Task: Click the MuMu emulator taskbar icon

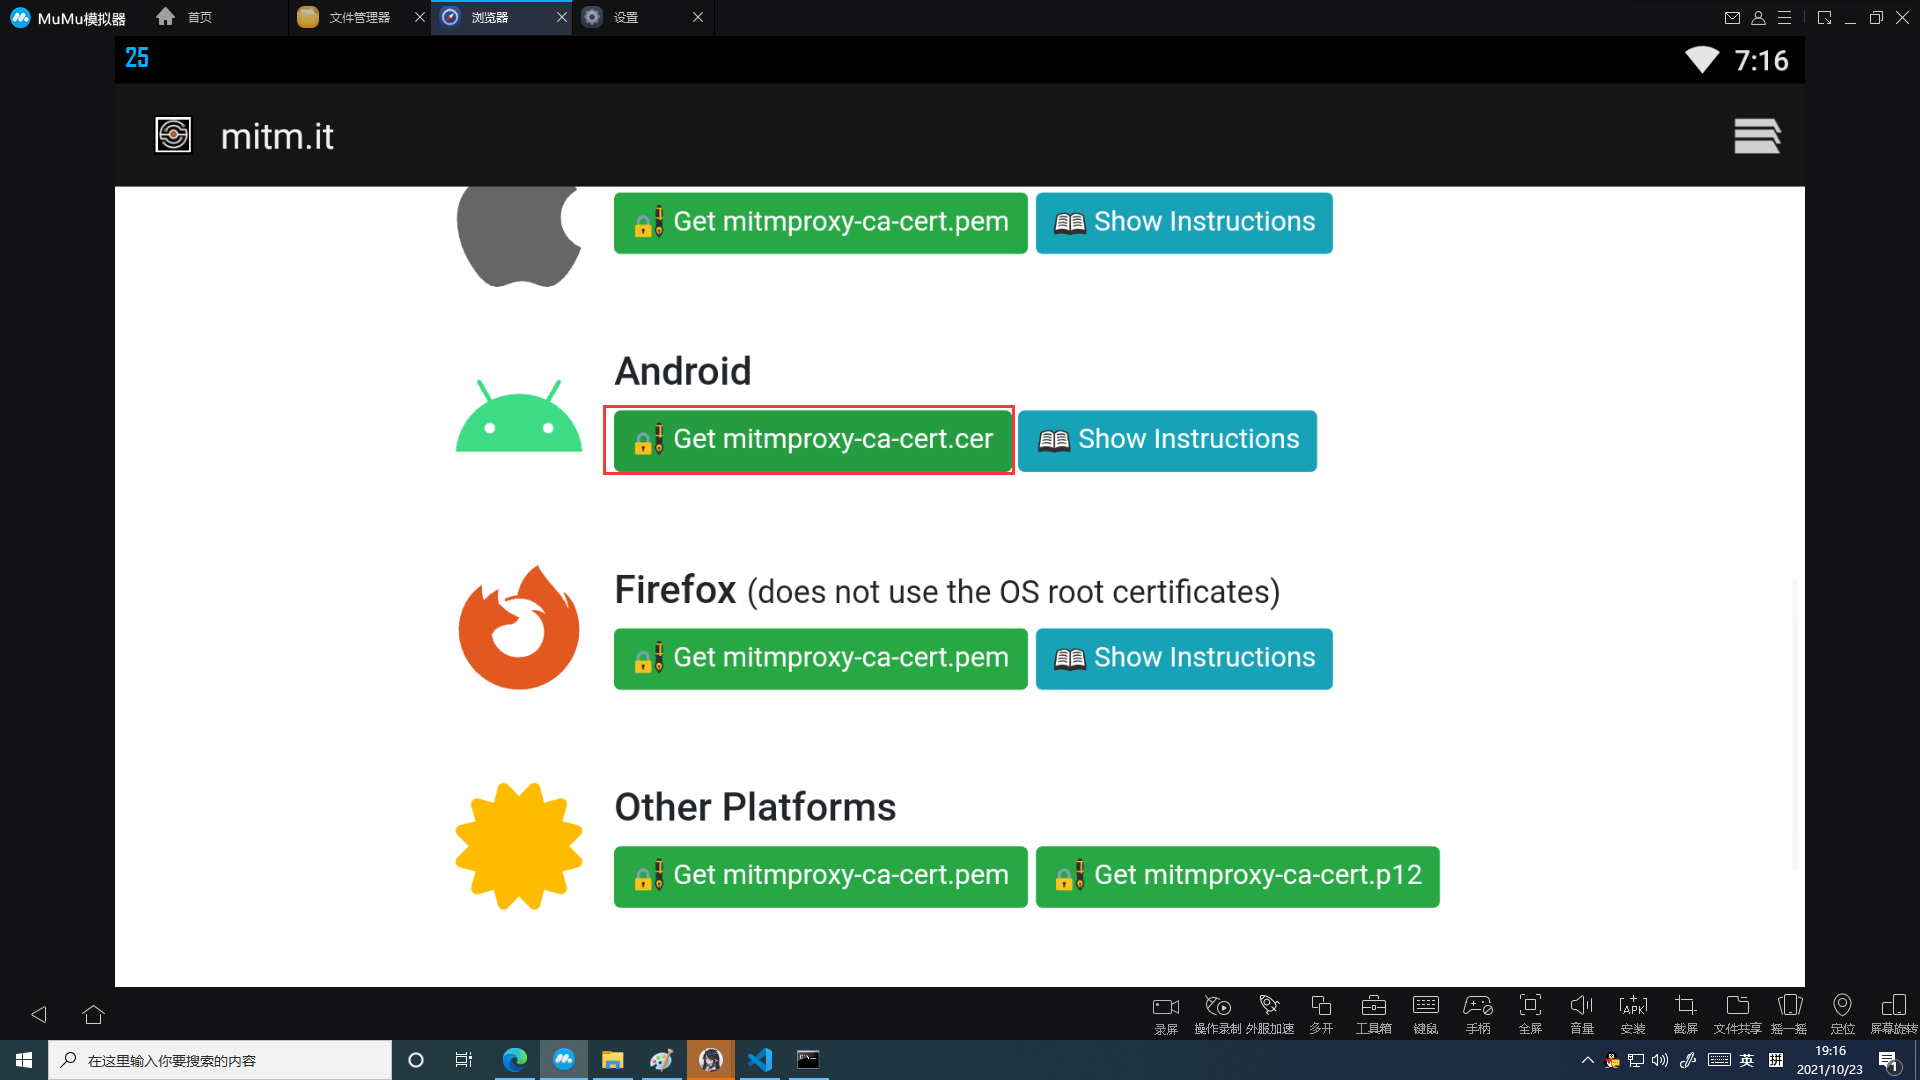Action: [x=564, y=1060]
